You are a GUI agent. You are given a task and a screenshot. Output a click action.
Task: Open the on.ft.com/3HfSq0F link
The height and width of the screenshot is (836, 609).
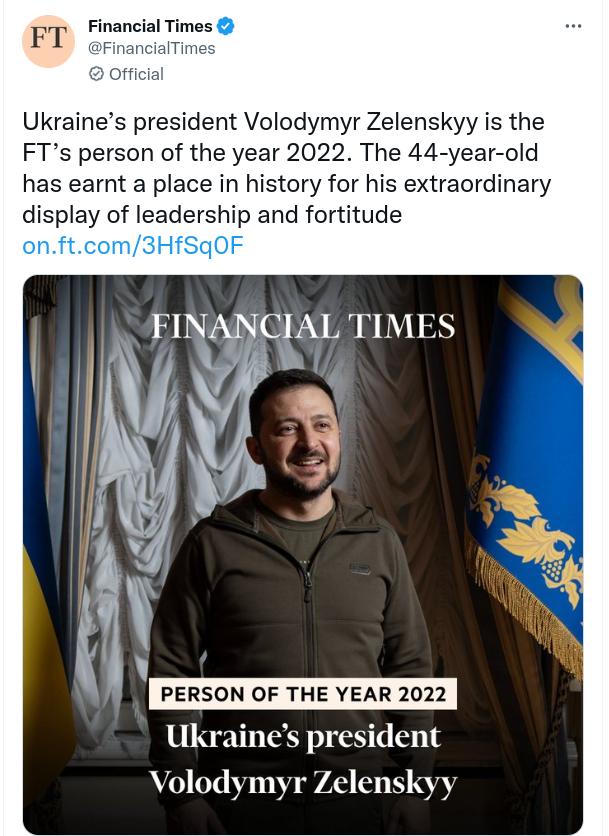click(x=133, y=245)
